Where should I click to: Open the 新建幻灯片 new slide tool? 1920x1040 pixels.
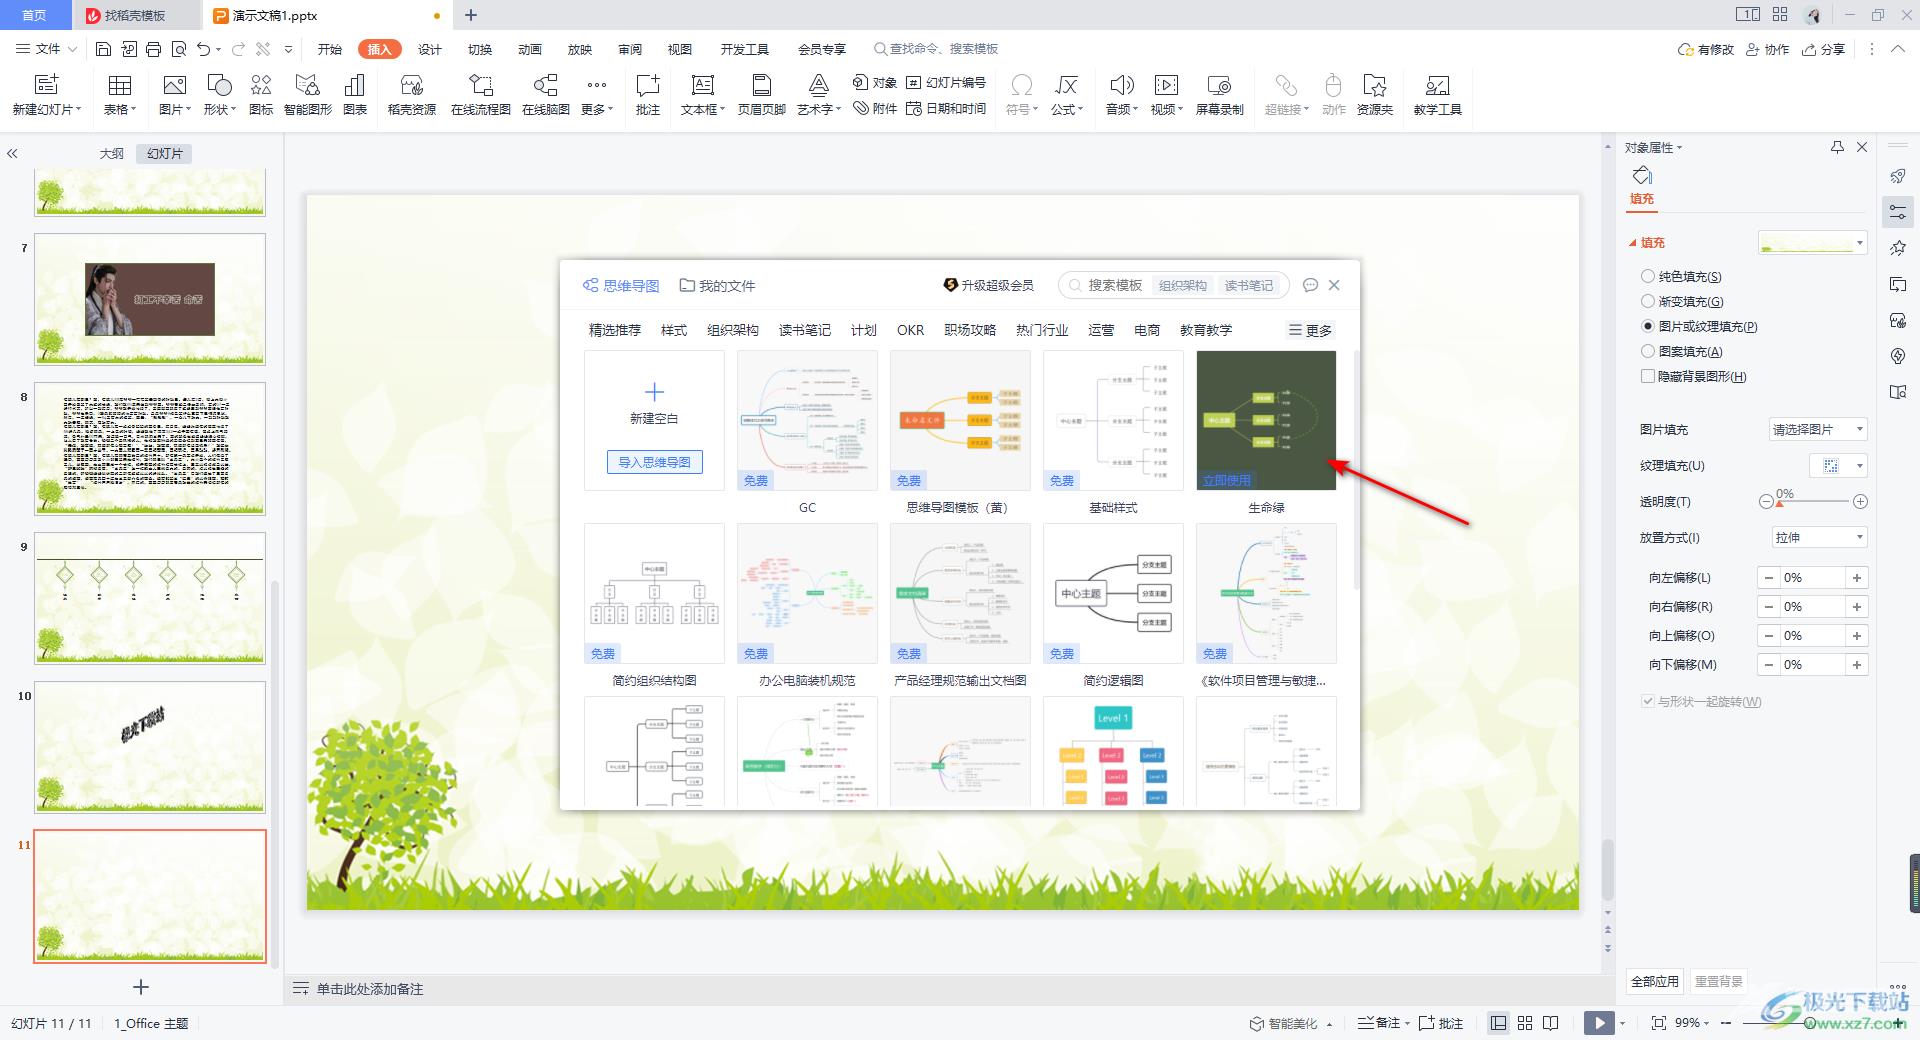pos(47,95)
